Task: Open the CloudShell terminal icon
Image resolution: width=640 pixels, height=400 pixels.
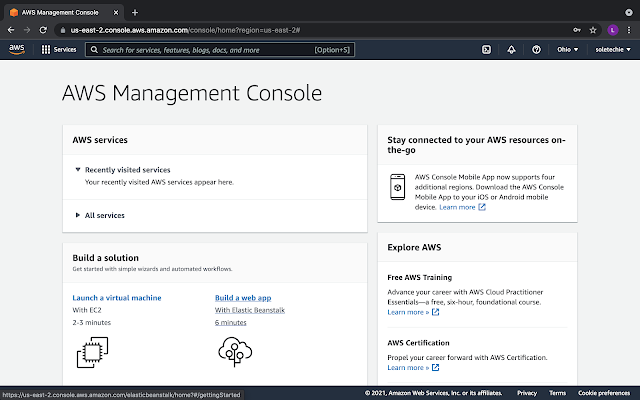Action: pyautogui.click(x=486, y=49)
